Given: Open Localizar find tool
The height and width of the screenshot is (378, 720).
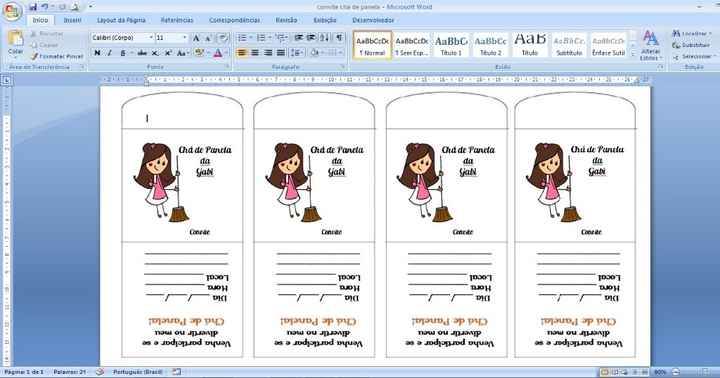Looking at the screenshot, I should coord(692,34).
